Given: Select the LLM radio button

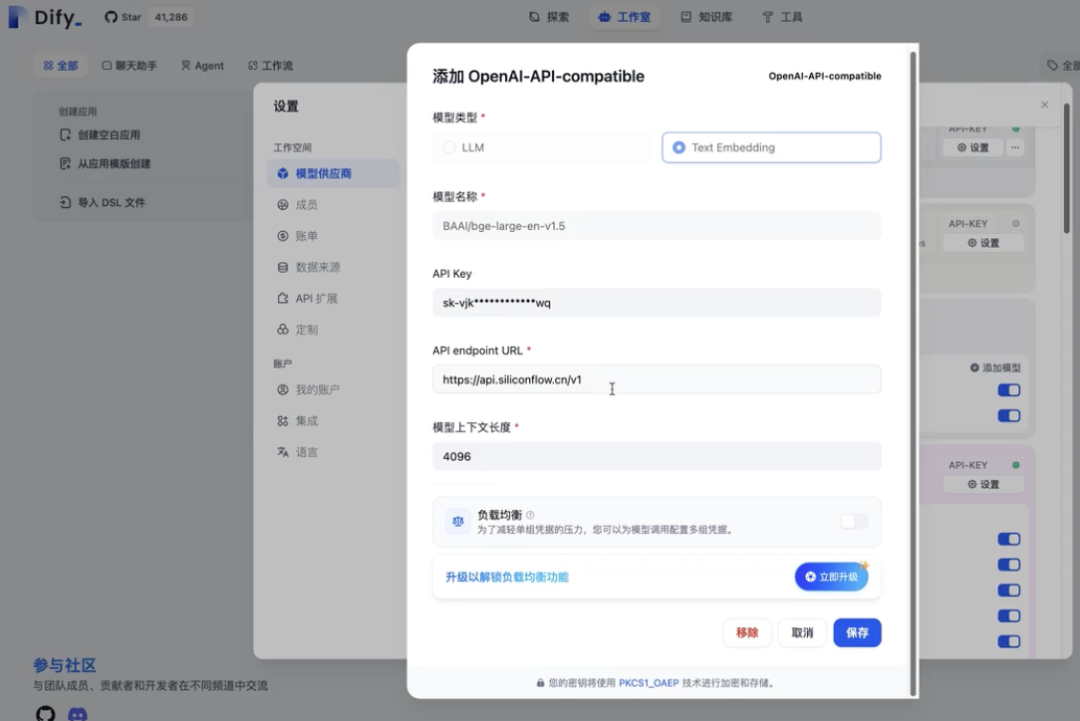Looking at the screenshot, I should click(x=449, y=146).
